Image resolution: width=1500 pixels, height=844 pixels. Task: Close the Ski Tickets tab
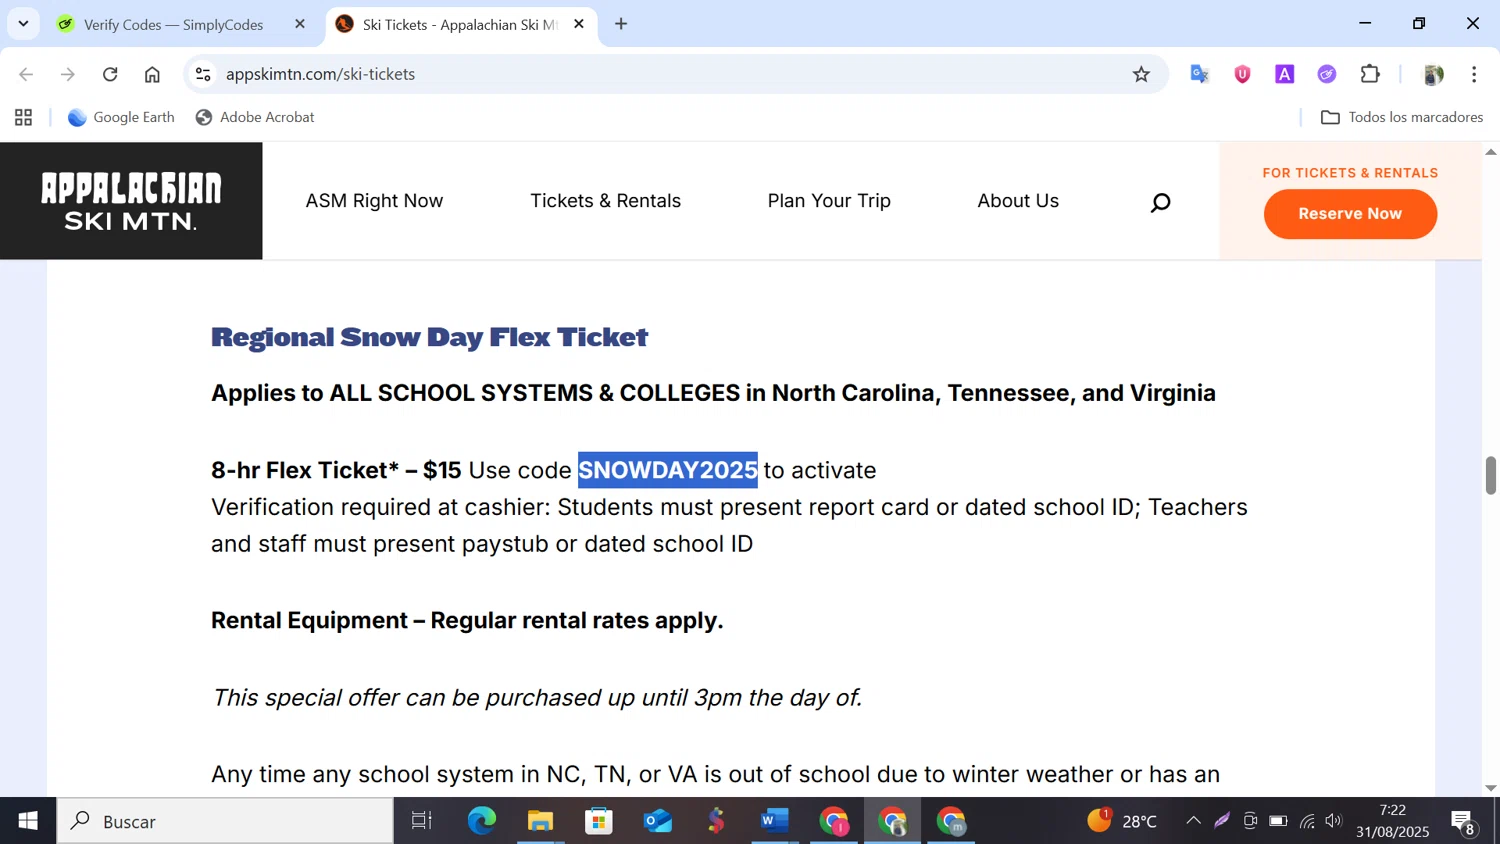tap(579, 24)
